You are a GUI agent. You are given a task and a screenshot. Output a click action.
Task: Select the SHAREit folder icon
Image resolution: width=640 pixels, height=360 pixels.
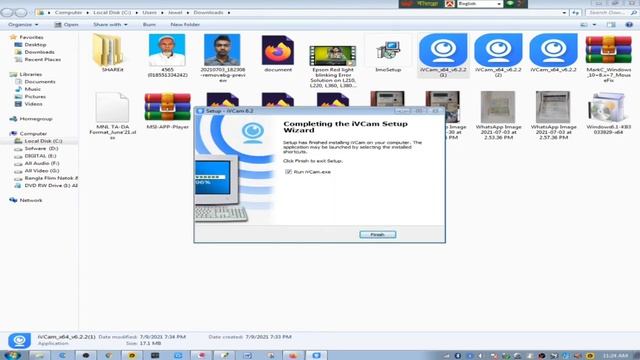pyautogui.click(x=108, y=51)
